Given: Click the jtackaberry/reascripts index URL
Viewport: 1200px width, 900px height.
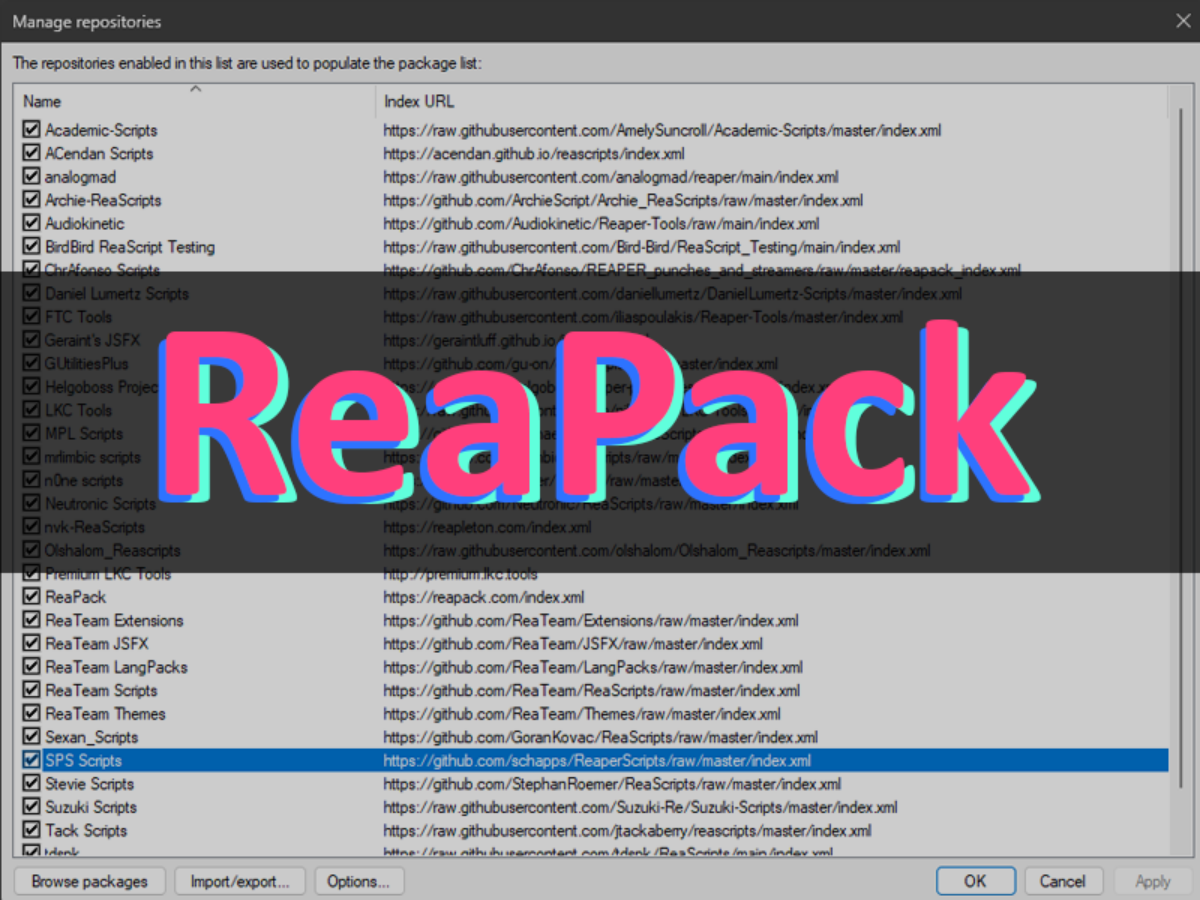Looking at the screenshot, I should tap(627, 831).
